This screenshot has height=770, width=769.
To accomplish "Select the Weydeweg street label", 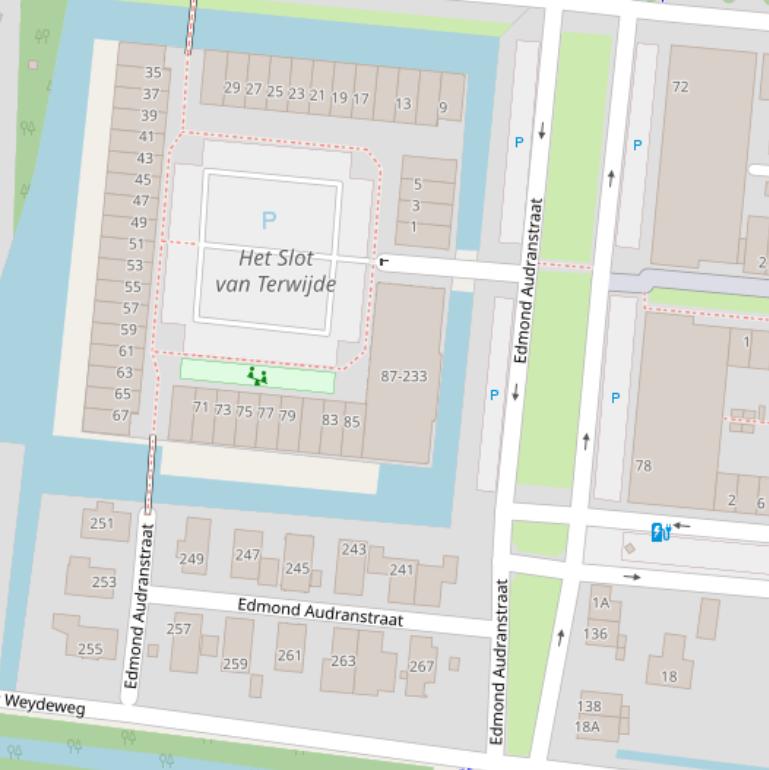I will point(44,705).
